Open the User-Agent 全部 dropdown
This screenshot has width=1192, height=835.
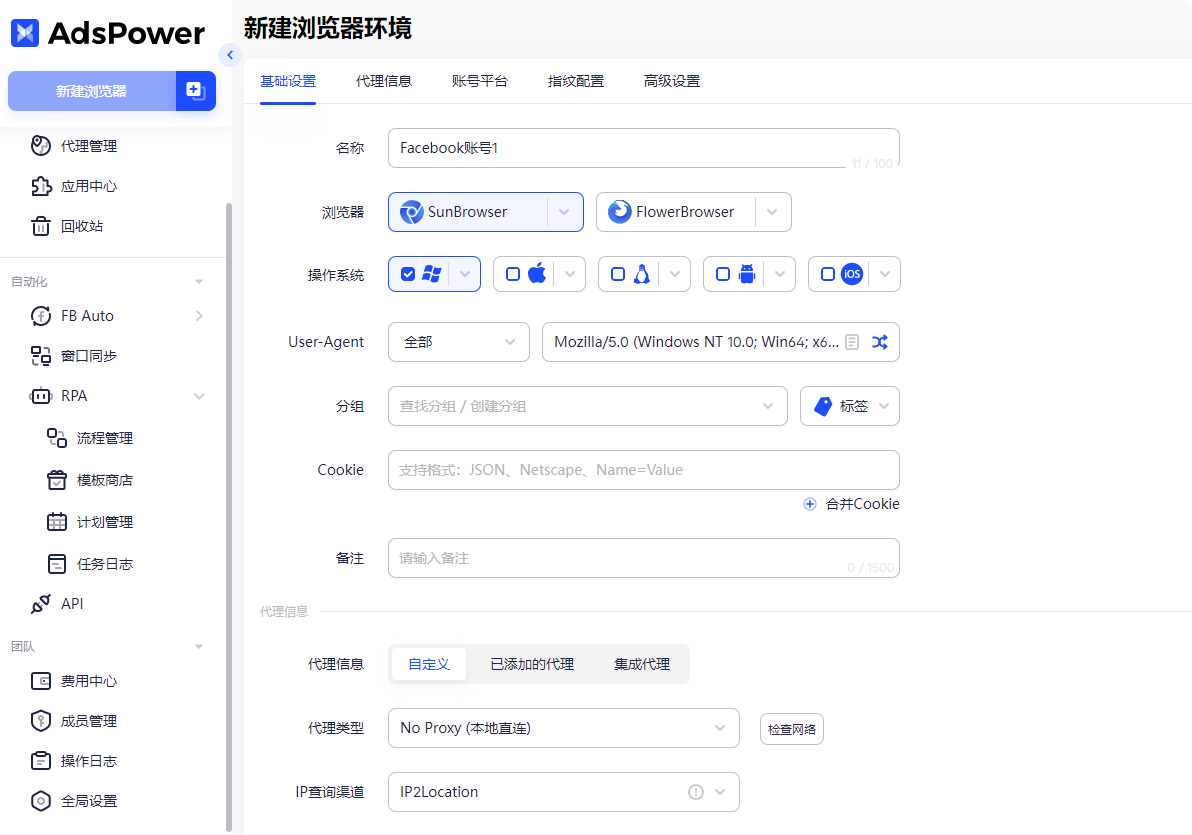click(x=458, y=342)
